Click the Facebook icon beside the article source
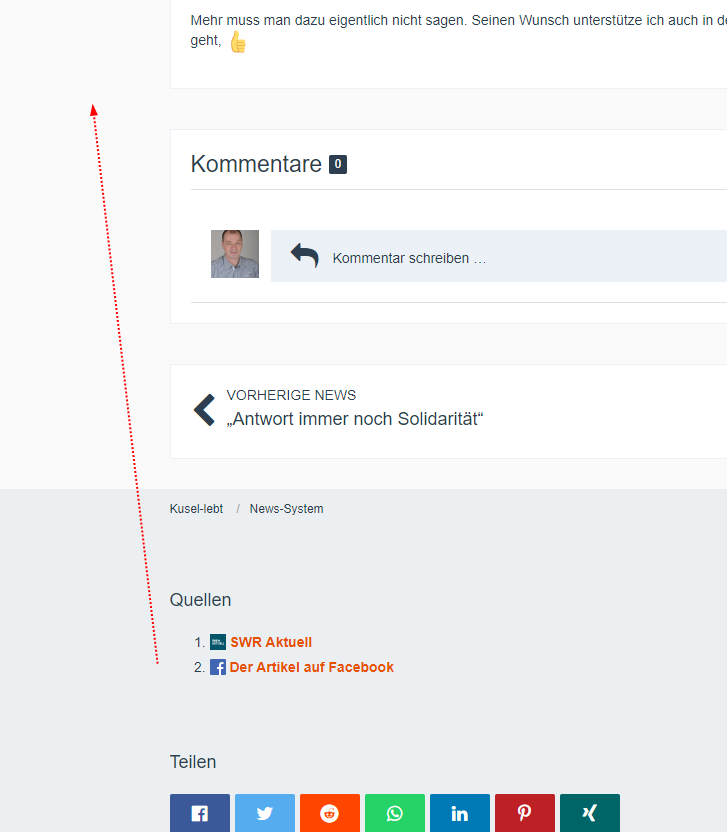The height and width of the screenshot is (832, 727). tap(218, 667)
